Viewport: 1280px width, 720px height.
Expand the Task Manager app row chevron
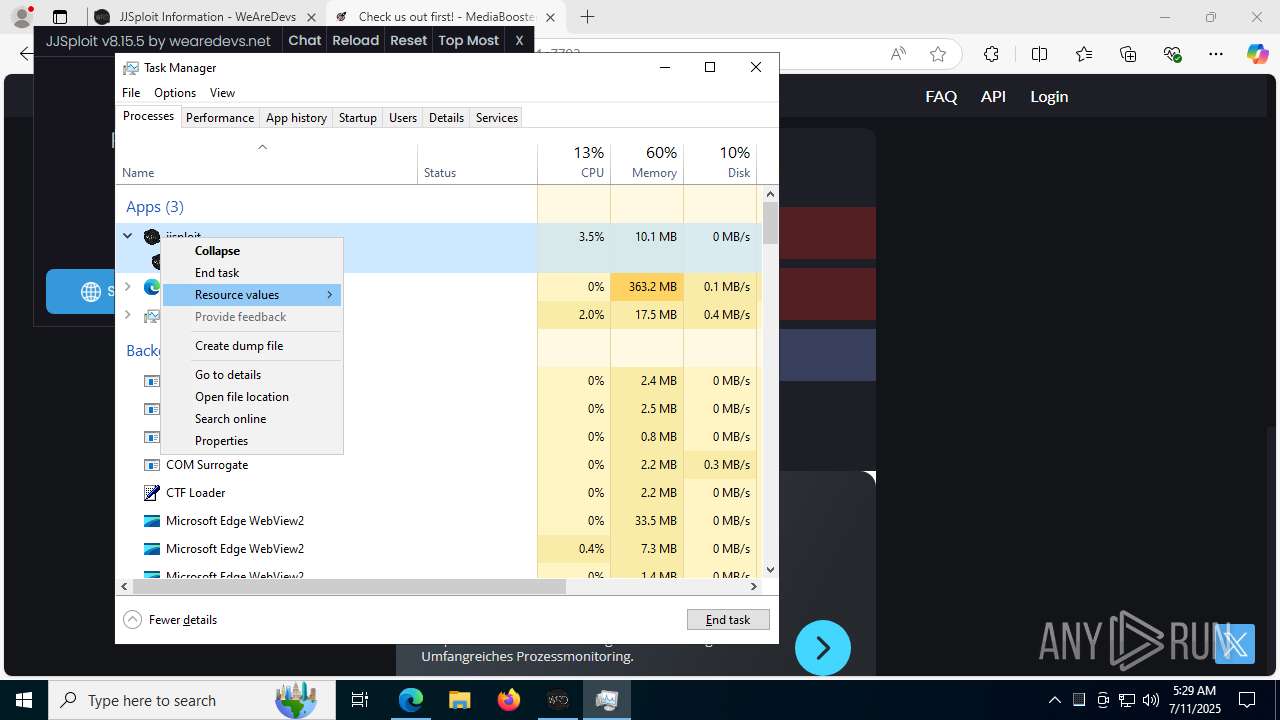point(127,315)
